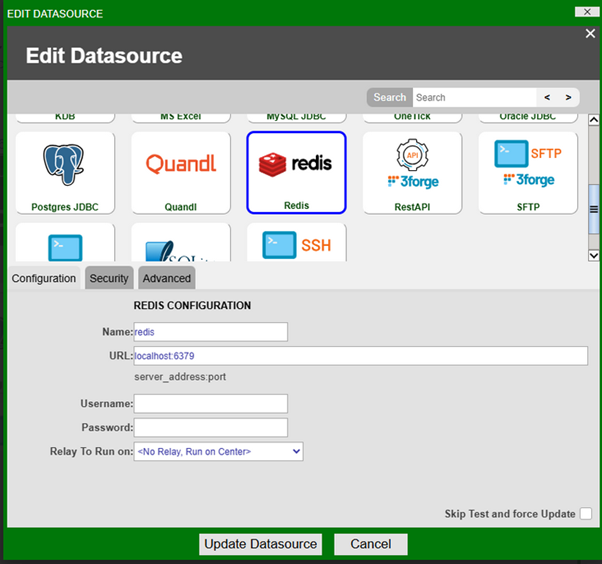The image size is (602, 564).
Task: Click into the datasource Search field
Action: click(473, 97)
